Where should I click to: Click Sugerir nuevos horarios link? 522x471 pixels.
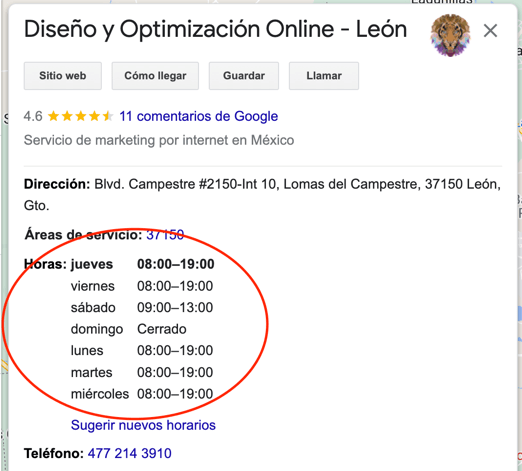point(143,425)
